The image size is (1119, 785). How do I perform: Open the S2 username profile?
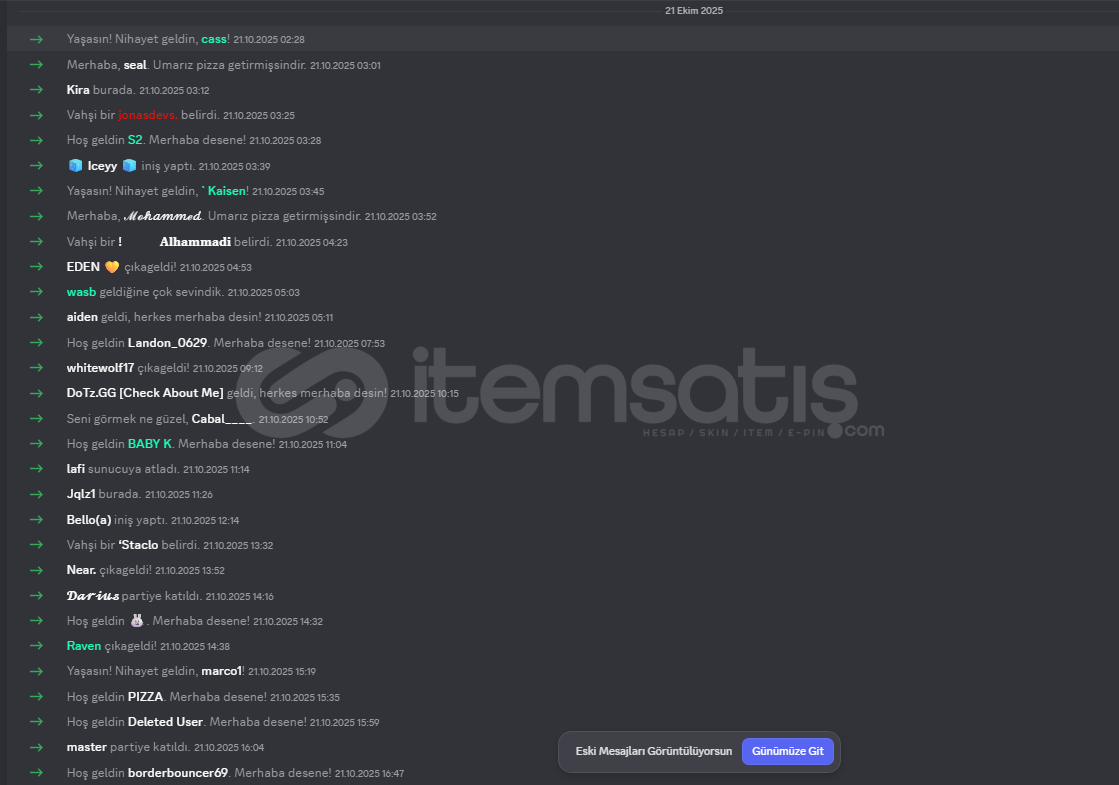click(135, 140)
